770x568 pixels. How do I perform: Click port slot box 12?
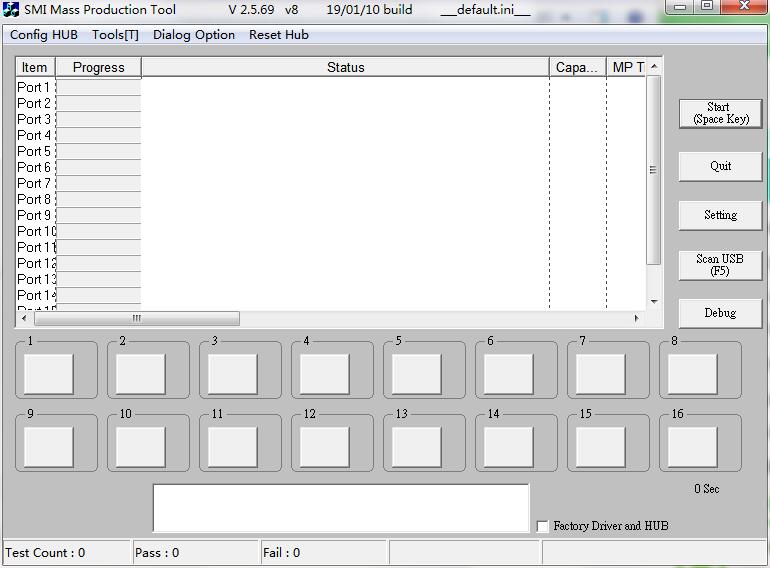pos(325,447)
